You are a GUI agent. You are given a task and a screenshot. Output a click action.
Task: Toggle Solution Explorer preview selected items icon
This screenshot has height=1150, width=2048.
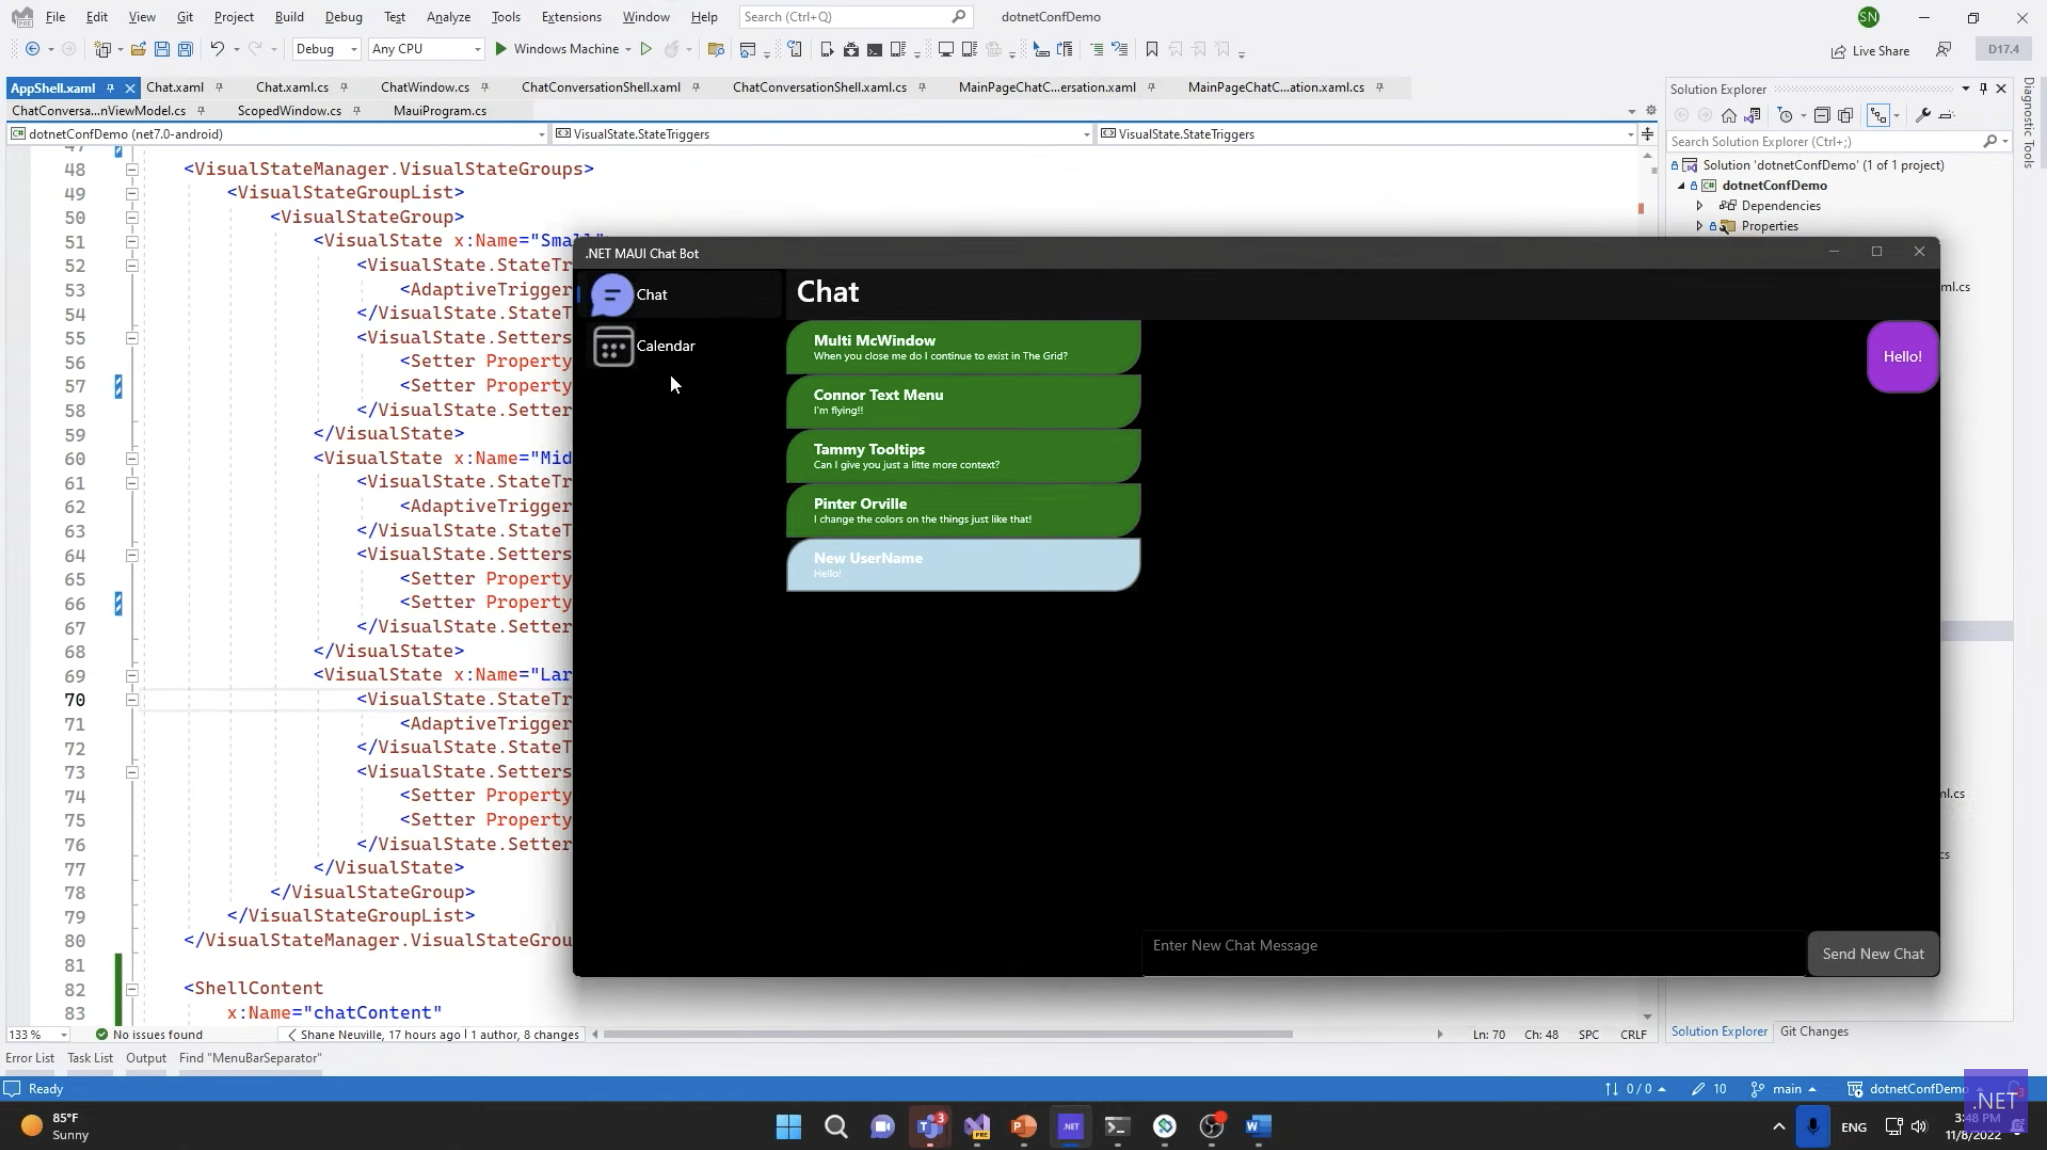[x=1947, y=115]
